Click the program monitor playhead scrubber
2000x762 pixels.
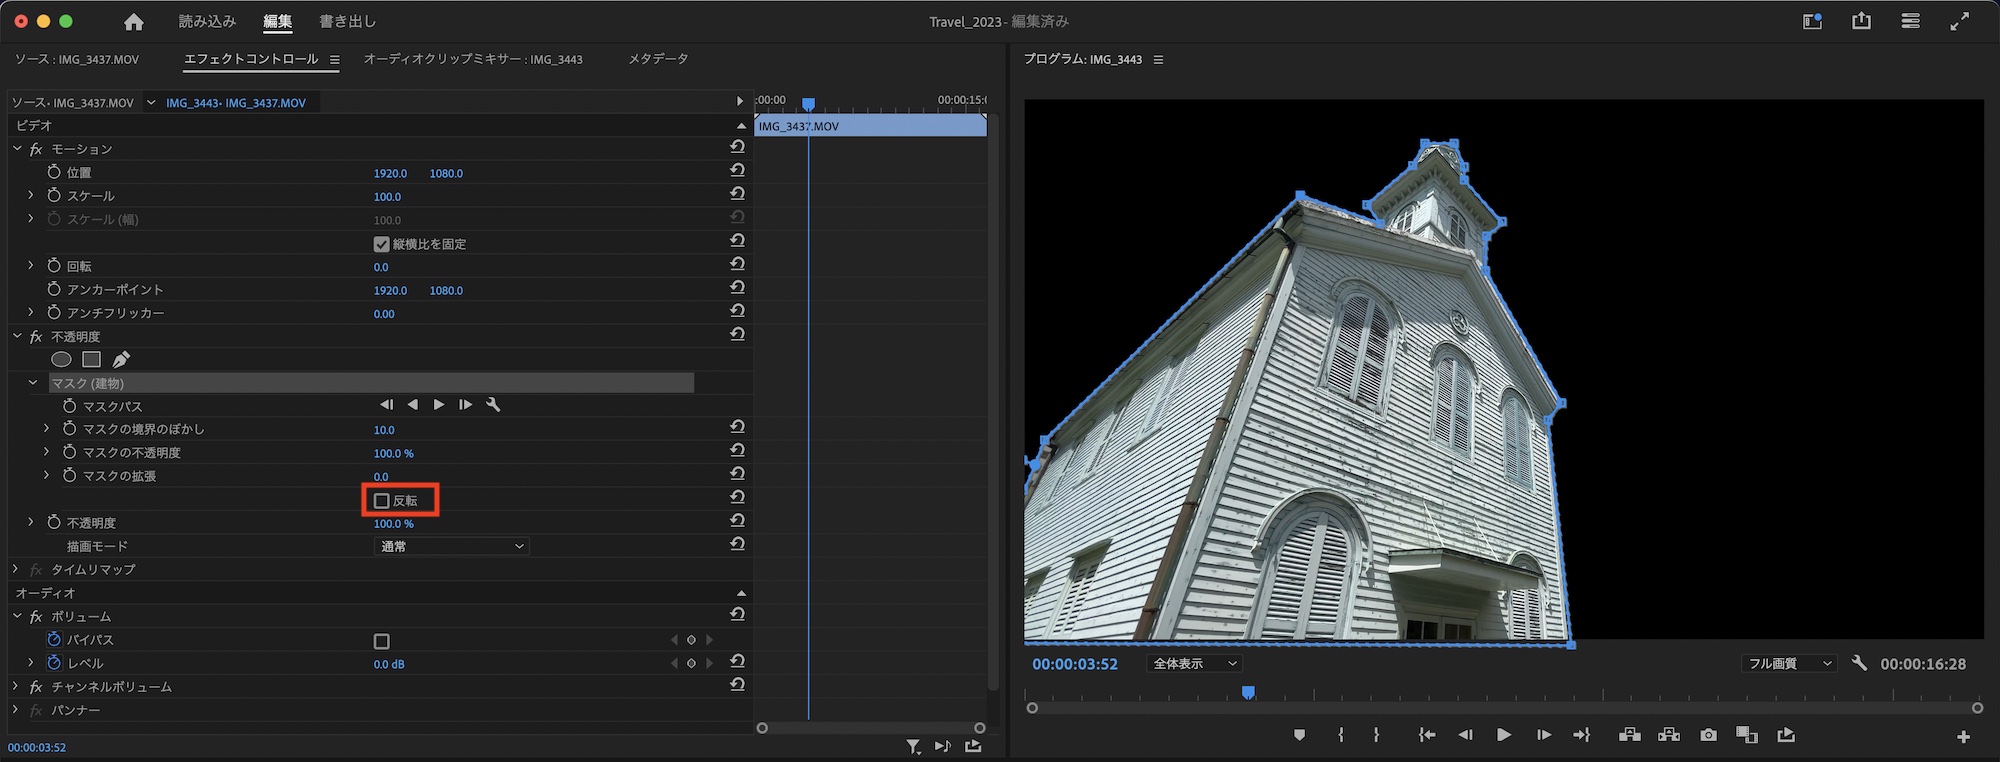(1248, 692)
